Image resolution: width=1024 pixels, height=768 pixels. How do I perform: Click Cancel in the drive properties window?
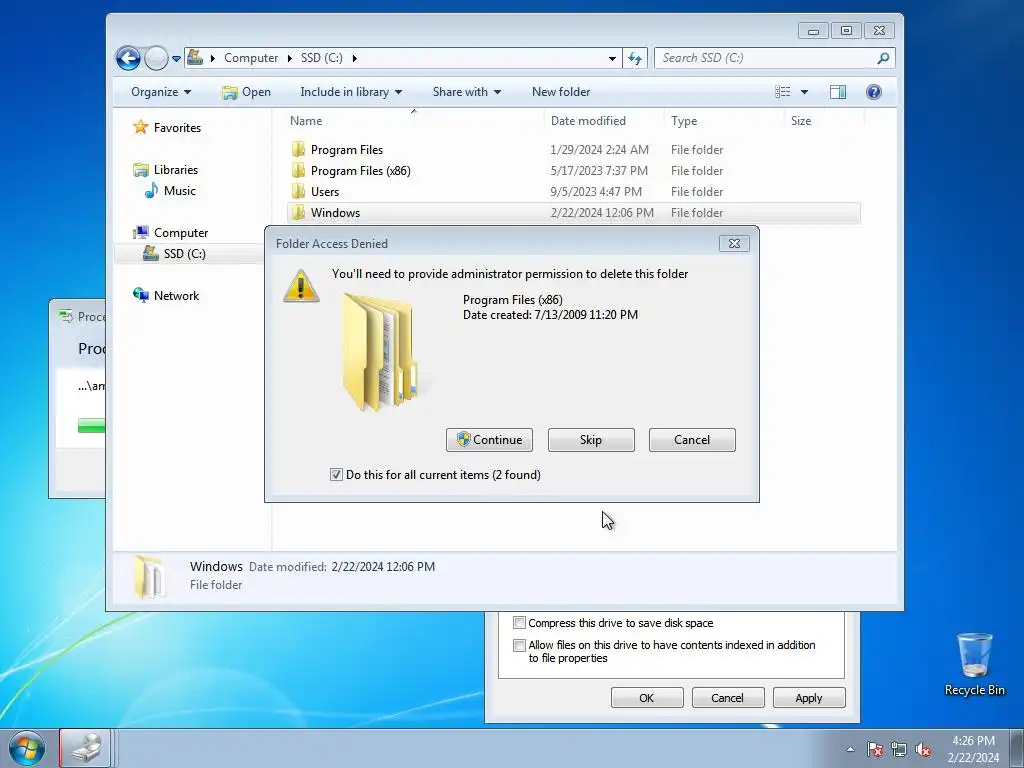728,697
